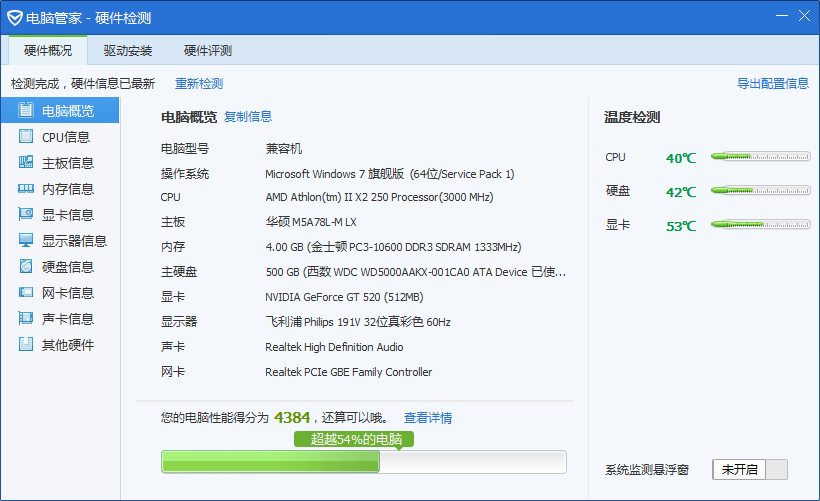
Task: Click the CPU temperature gauge bar
Action: tap(760, 156)
